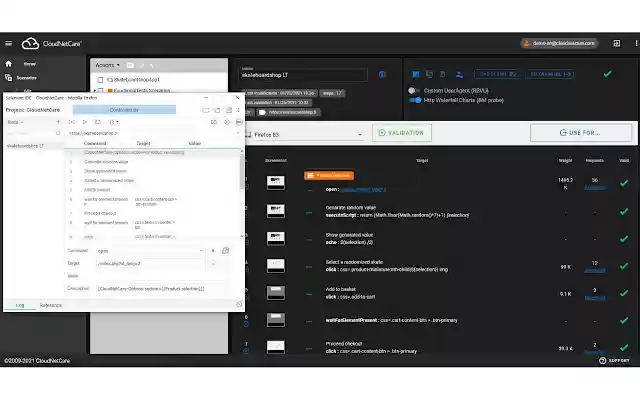Click the first outlined blue button in options panel

[x=498, y=74]
